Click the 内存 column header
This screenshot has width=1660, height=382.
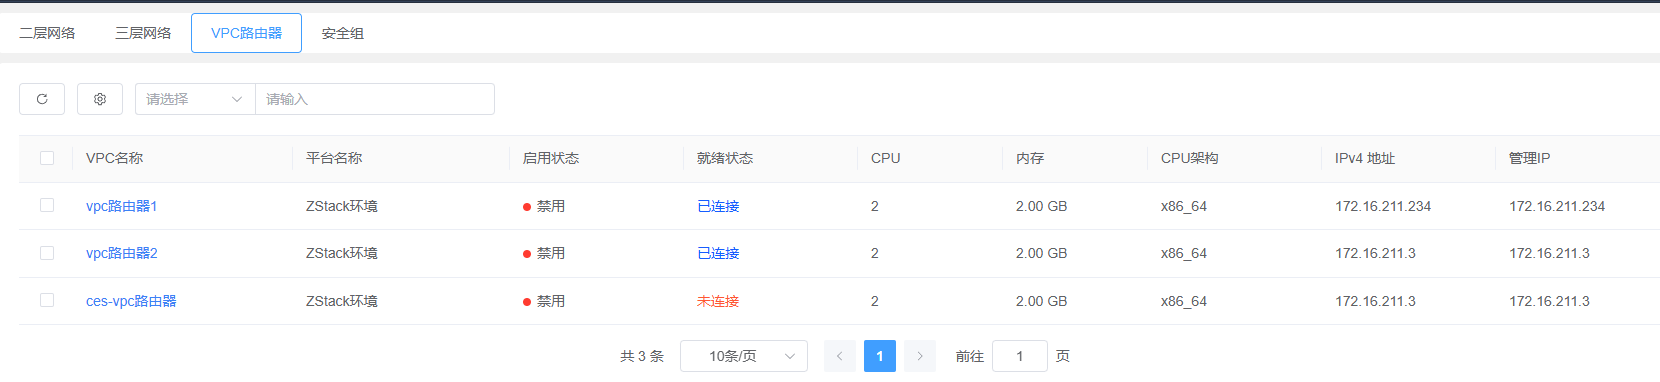[x=1030, y=158]
